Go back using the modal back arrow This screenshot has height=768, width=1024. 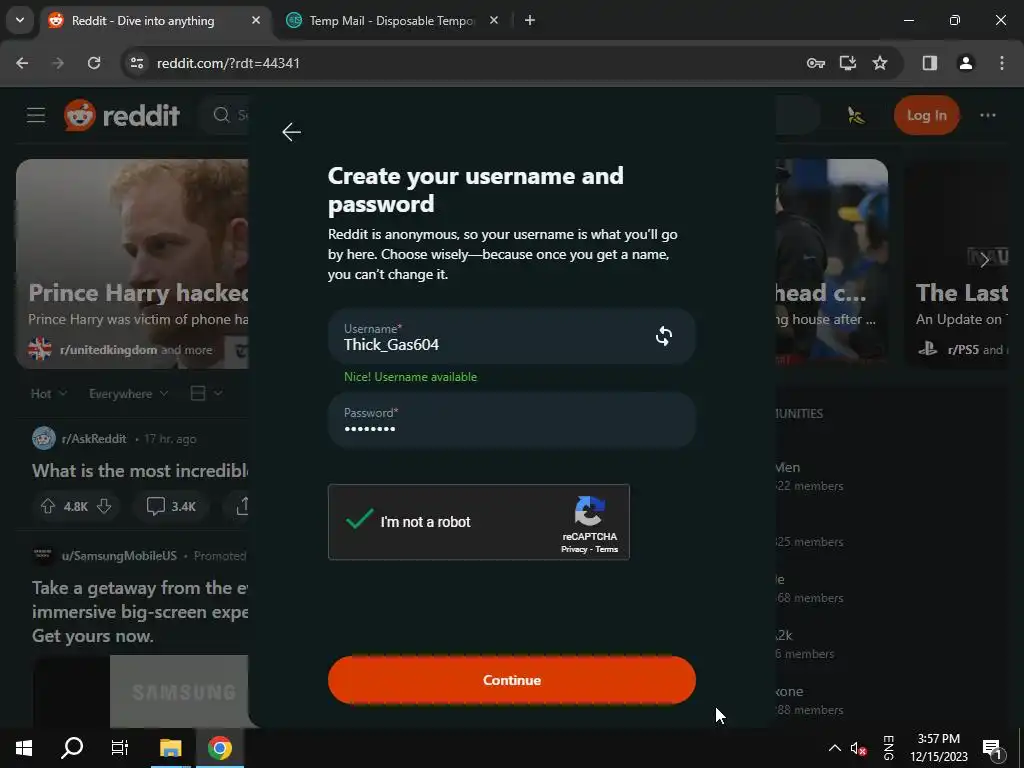tap(291, 132)
